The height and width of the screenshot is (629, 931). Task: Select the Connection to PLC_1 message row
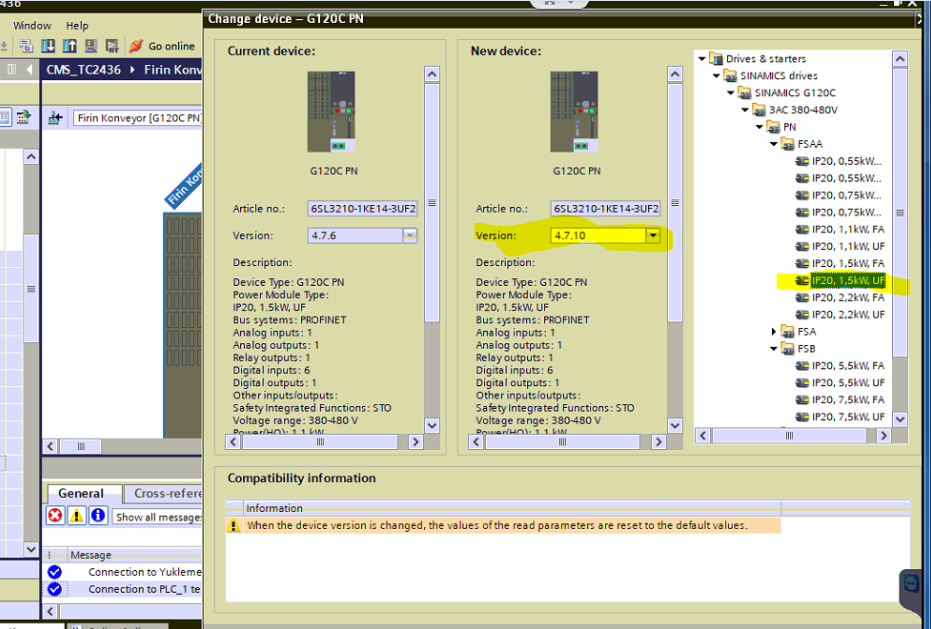pos(122,589)
